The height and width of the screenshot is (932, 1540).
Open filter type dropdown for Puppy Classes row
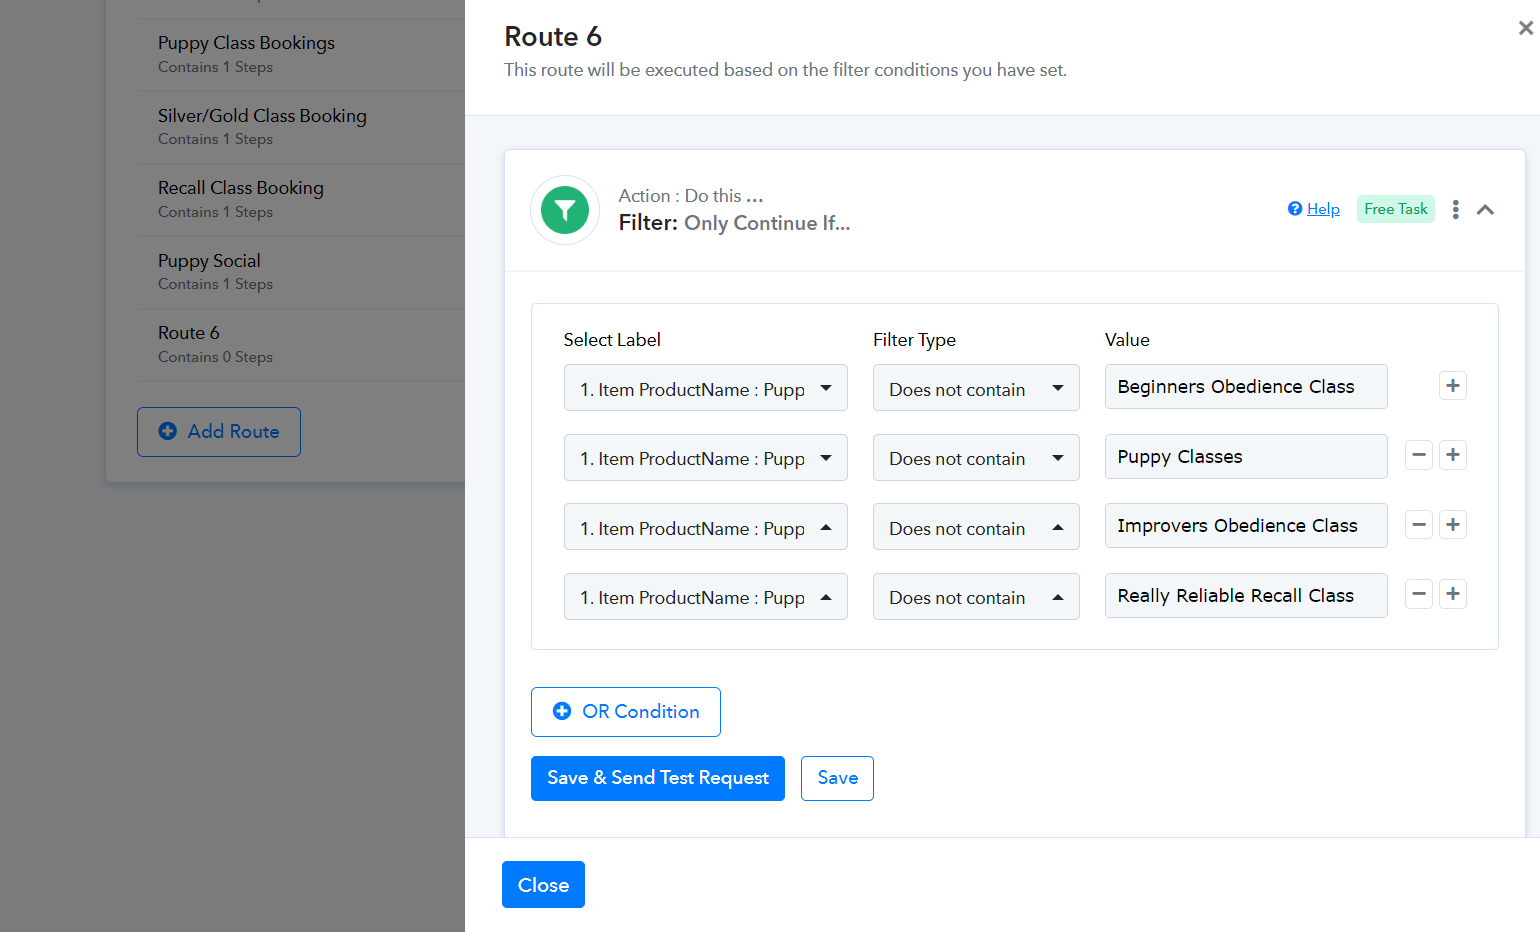(976, 458)
